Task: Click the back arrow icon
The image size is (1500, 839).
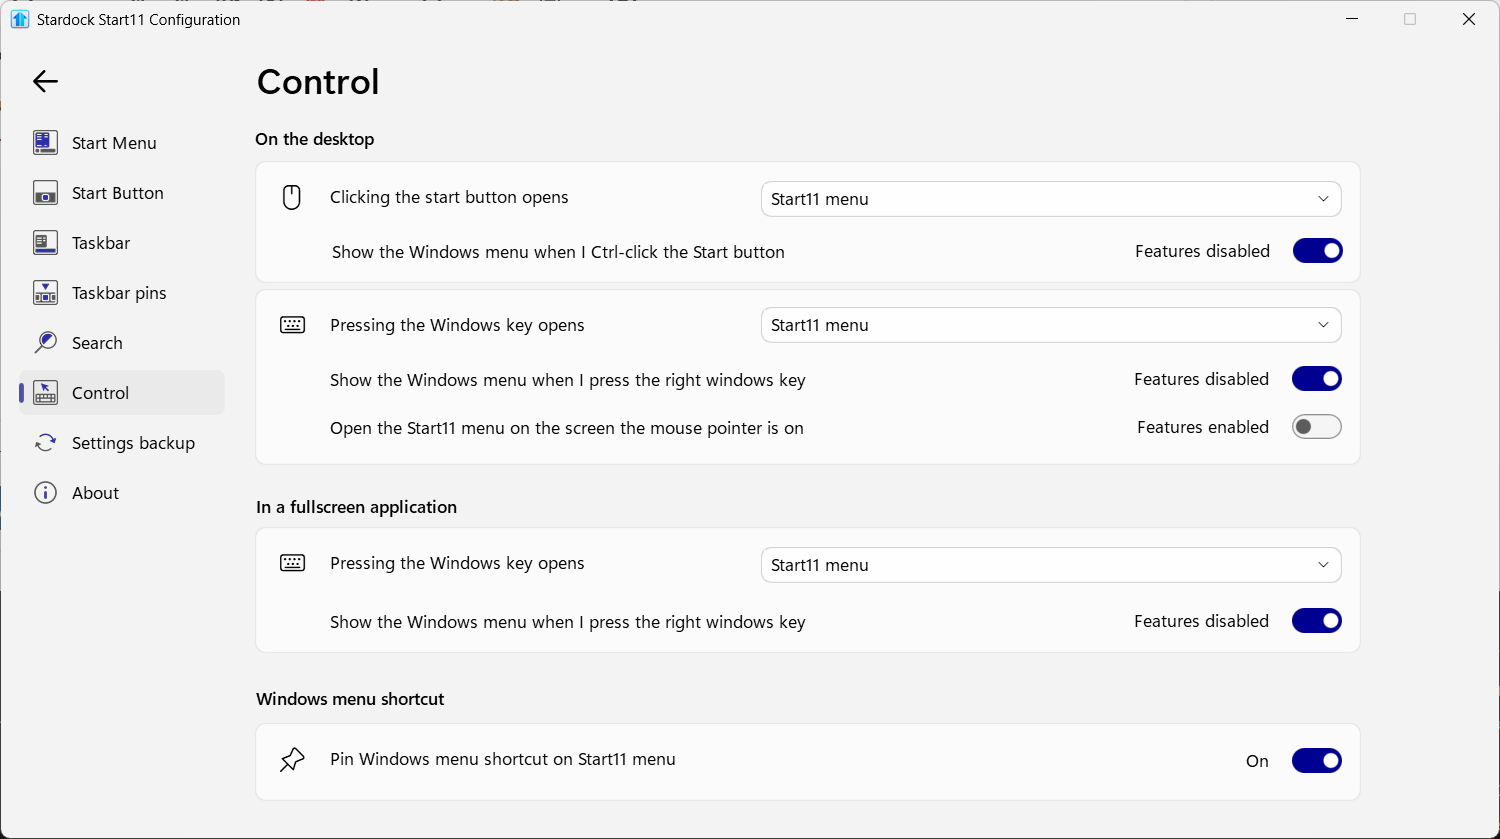Action: tap(46, 81)
